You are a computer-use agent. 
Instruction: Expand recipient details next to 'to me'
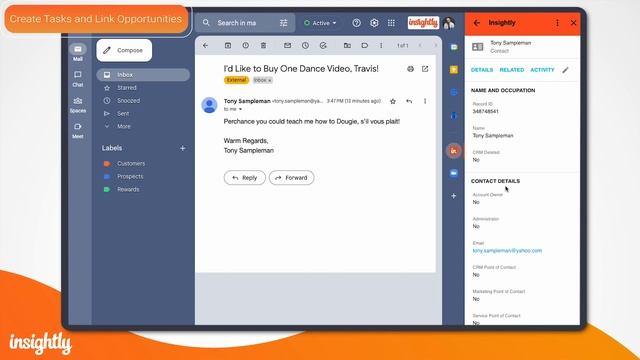(240, 109)
